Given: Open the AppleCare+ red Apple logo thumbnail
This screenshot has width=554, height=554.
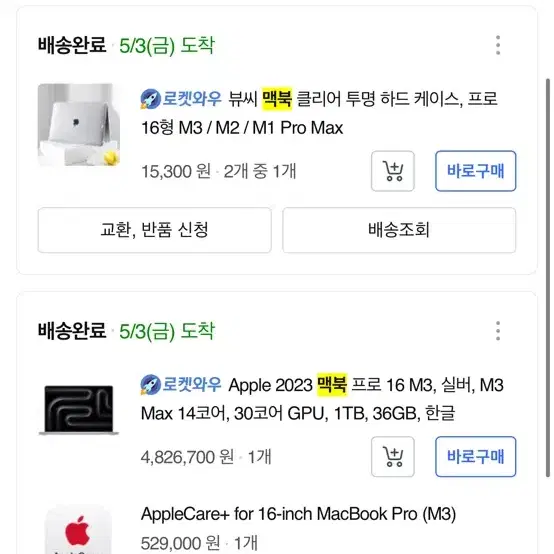Looking at the screenshot, I should point(78,530).
